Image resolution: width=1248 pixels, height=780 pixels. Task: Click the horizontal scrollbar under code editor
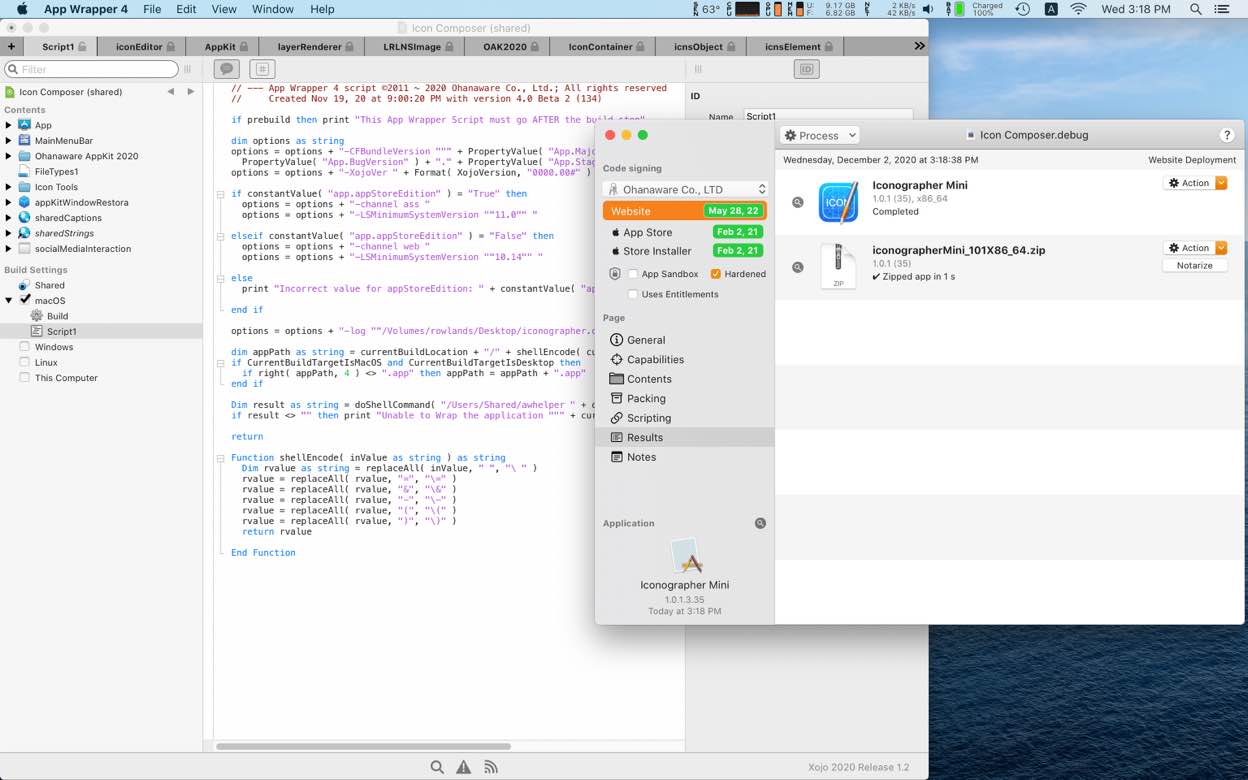(x=364, y=746)
